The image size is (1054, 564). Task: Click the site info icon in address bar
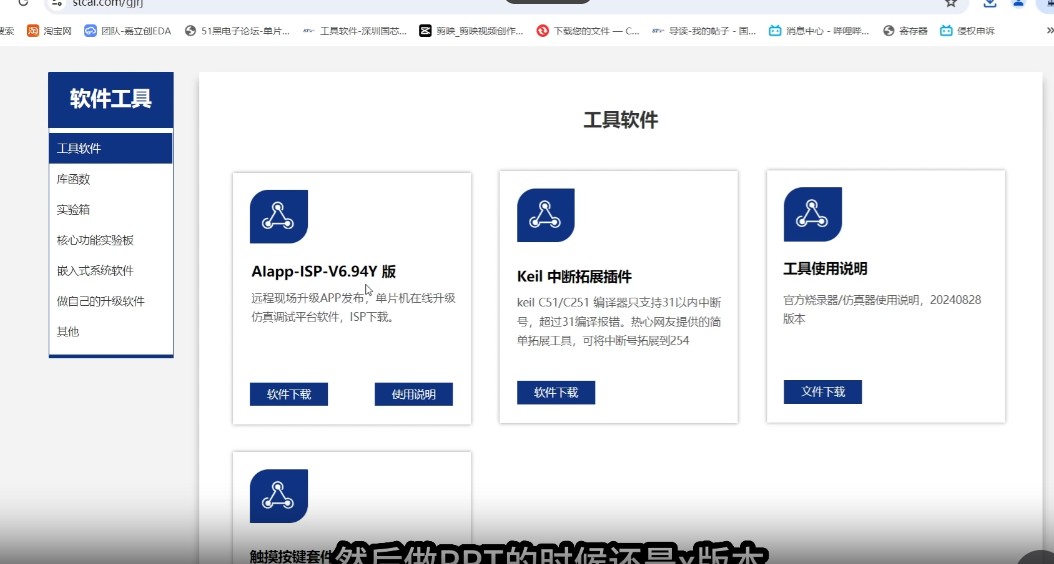click(57, 3)
